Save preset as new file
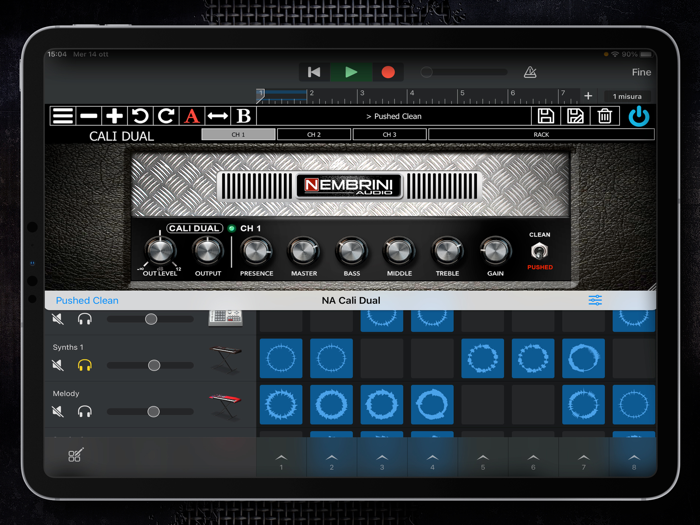Viewport: 700px width, 525px height. click(x=575, y=116)
